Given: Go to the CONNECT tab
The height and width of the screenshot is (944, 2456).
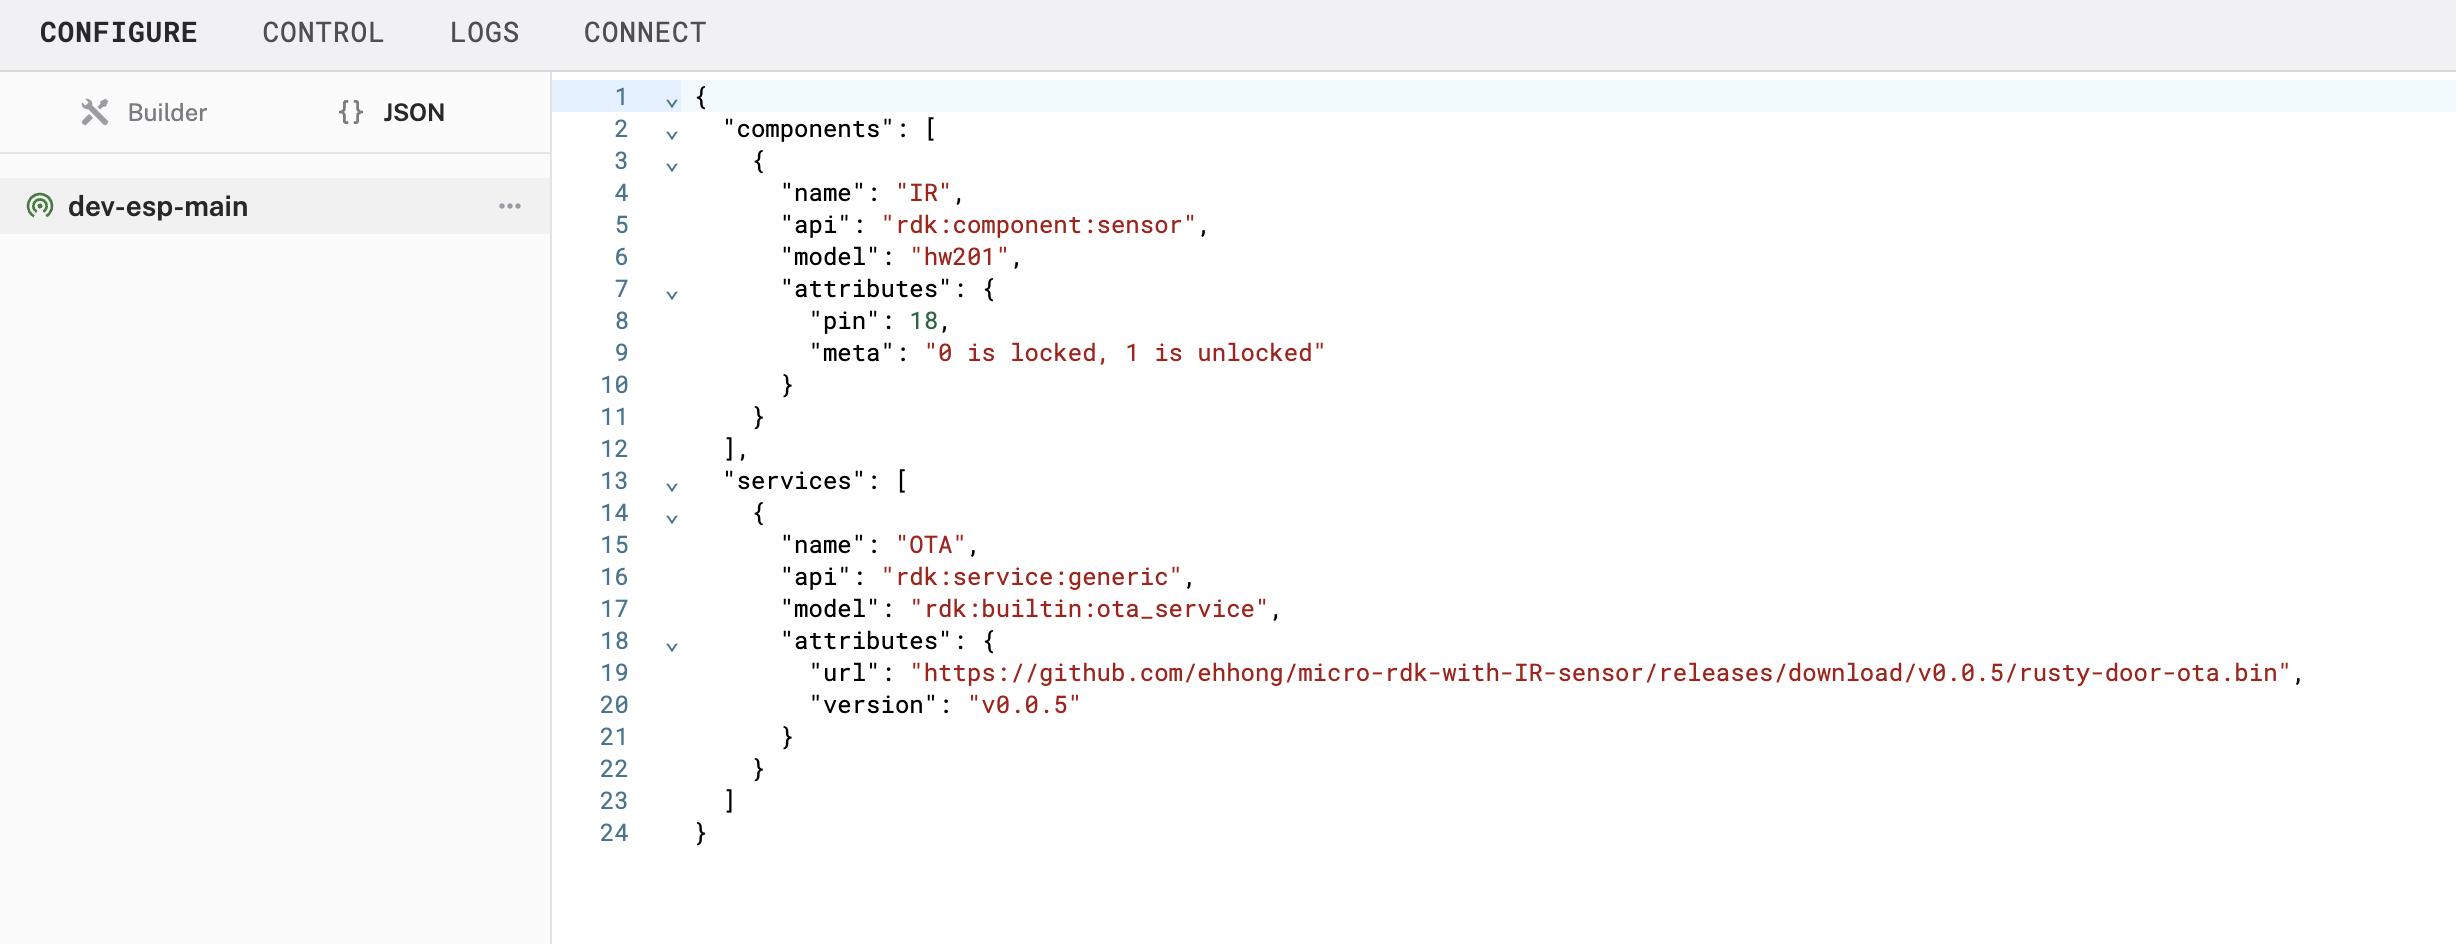Looking at the screenshot, I should point(645,33).
